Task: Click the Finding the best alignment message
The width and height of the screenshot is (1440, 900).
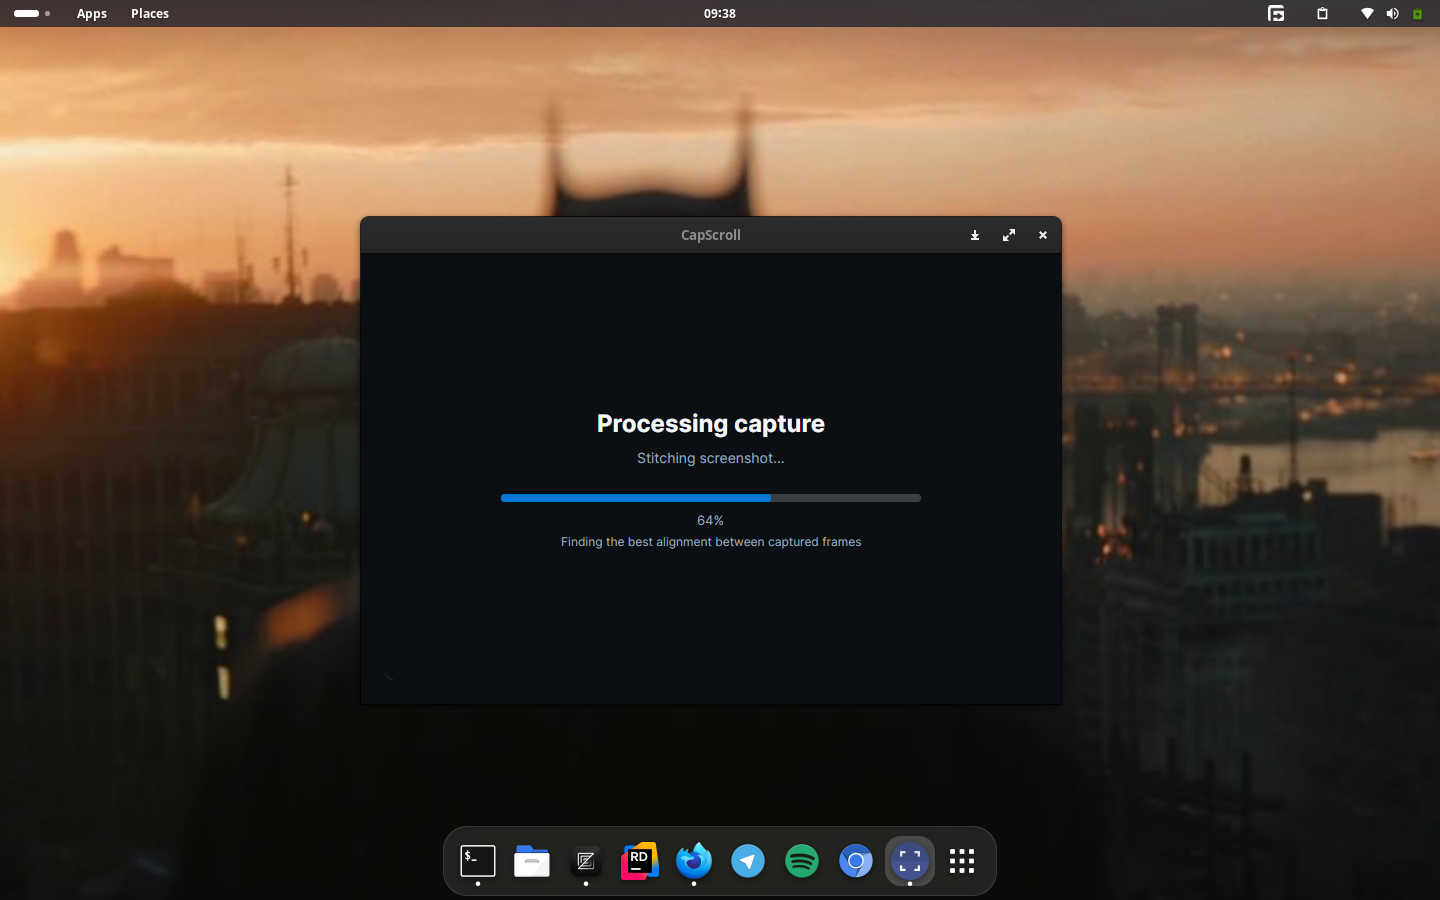Action: coord(711,542)
